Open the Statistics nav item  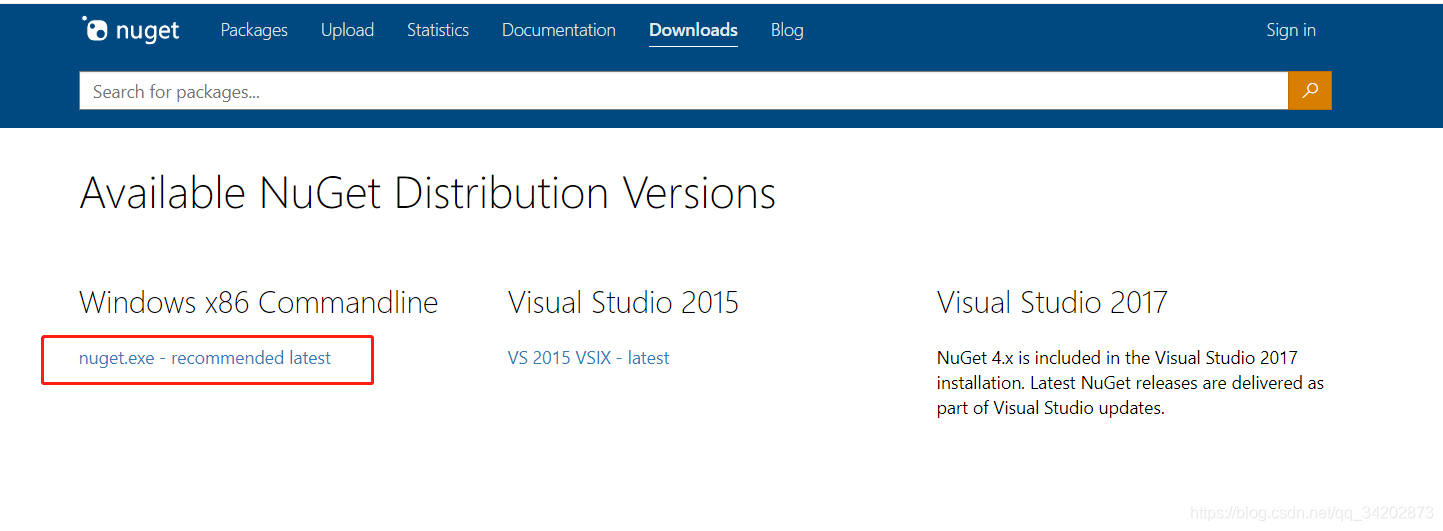[x=438, y=30]
